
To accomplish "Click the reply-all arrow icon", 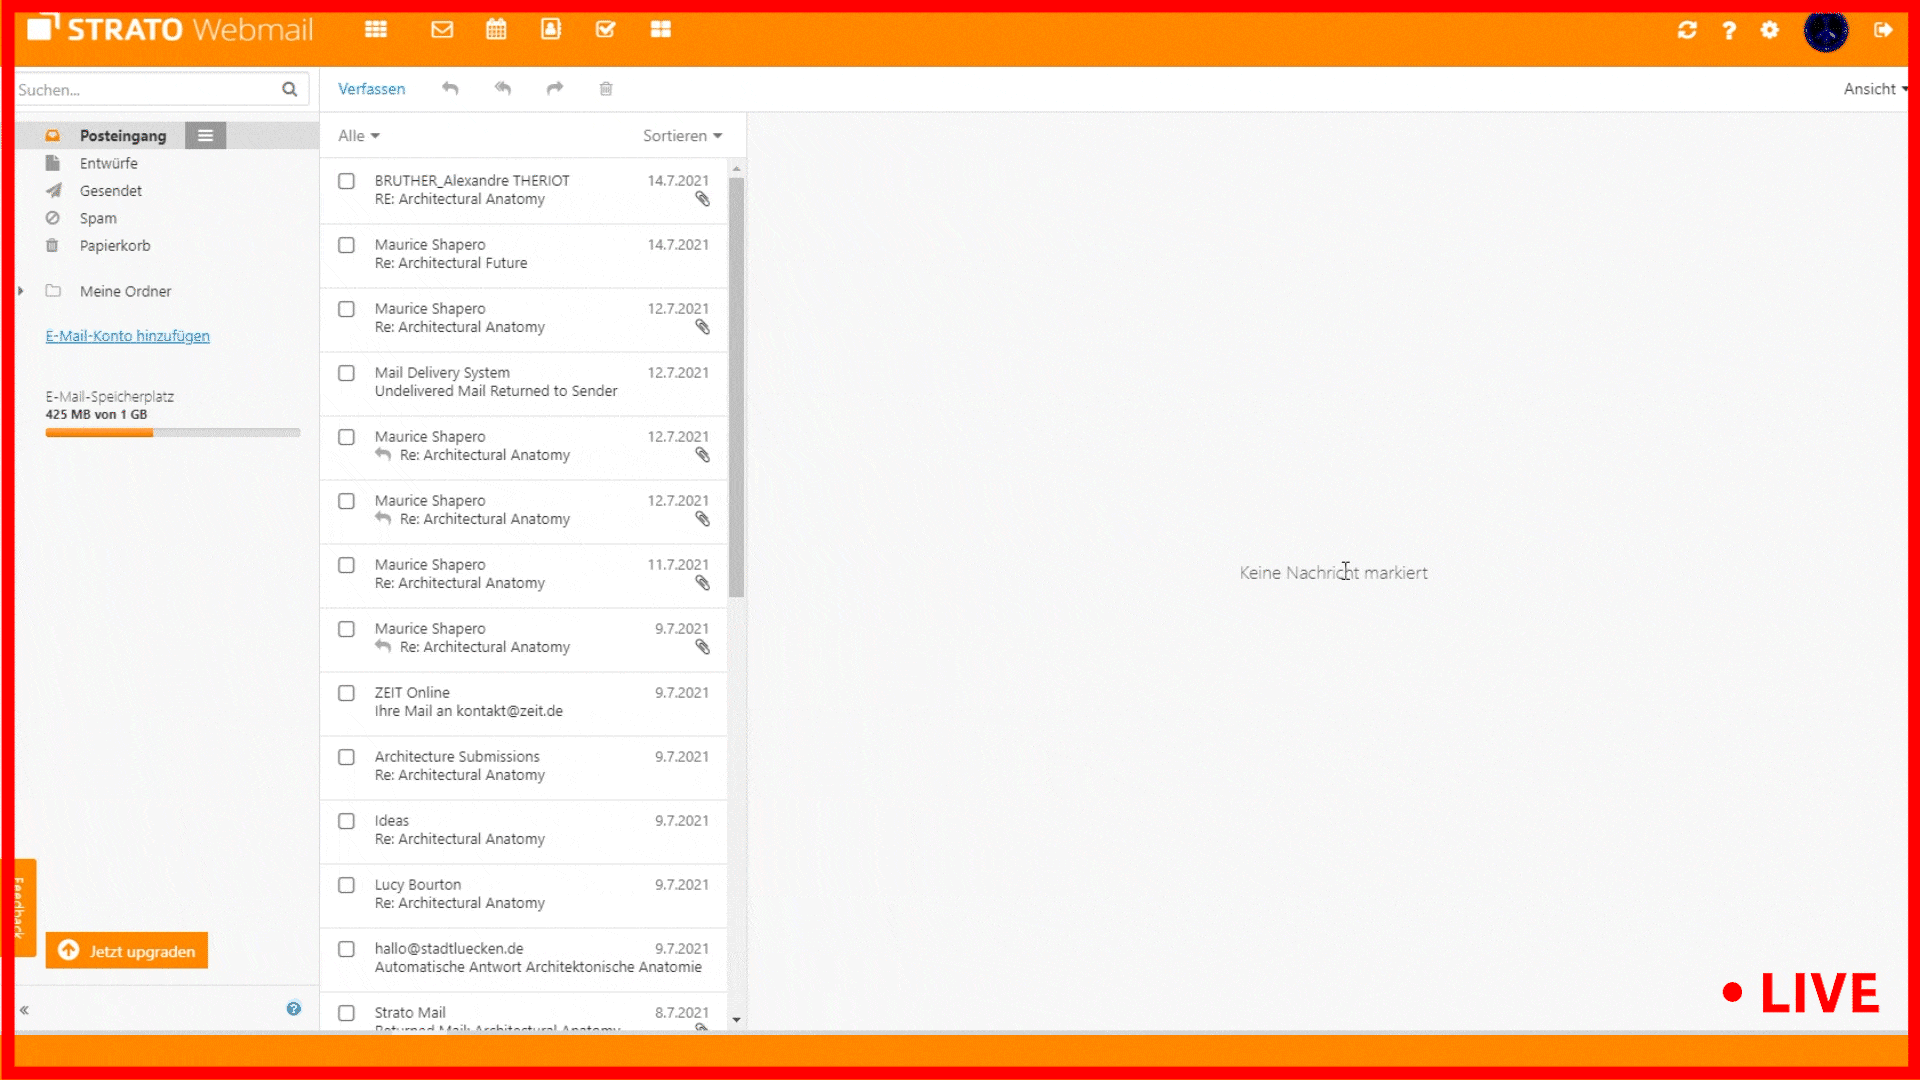I will [x=503, y=89].
